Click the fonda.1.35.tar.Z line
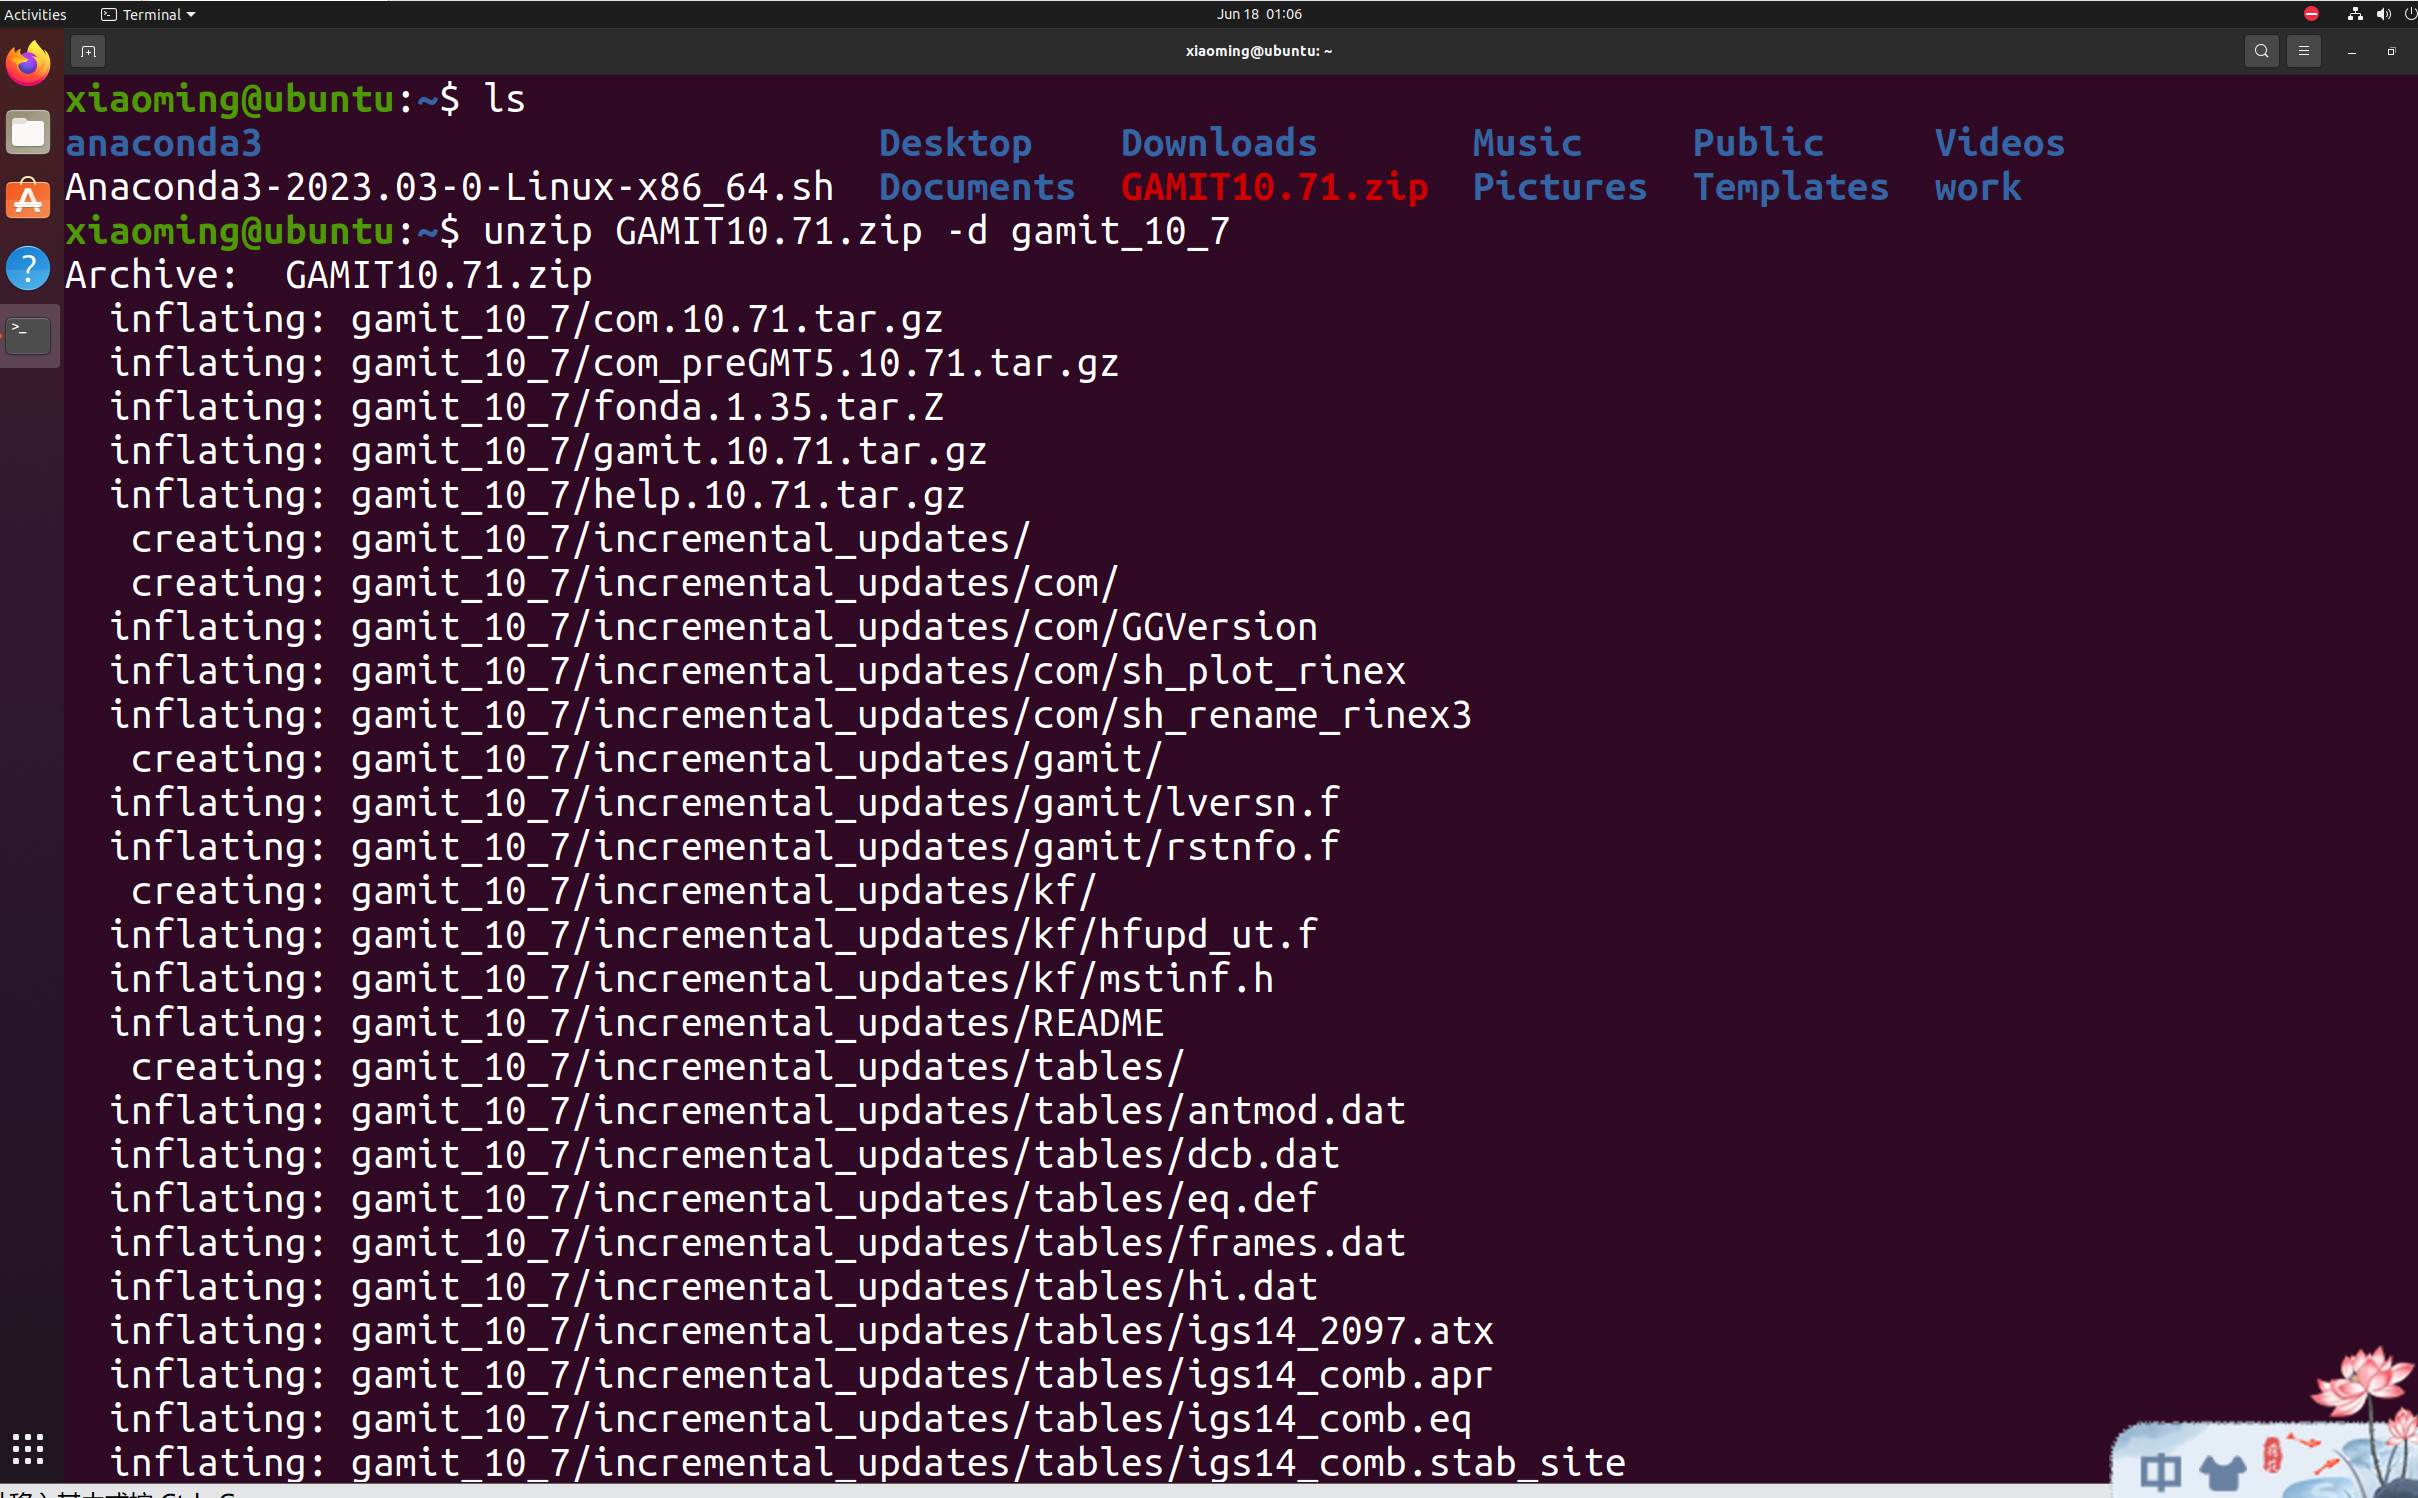Image resolution: width=2418 pixels, height=1498 pixels. click(526, 407)
